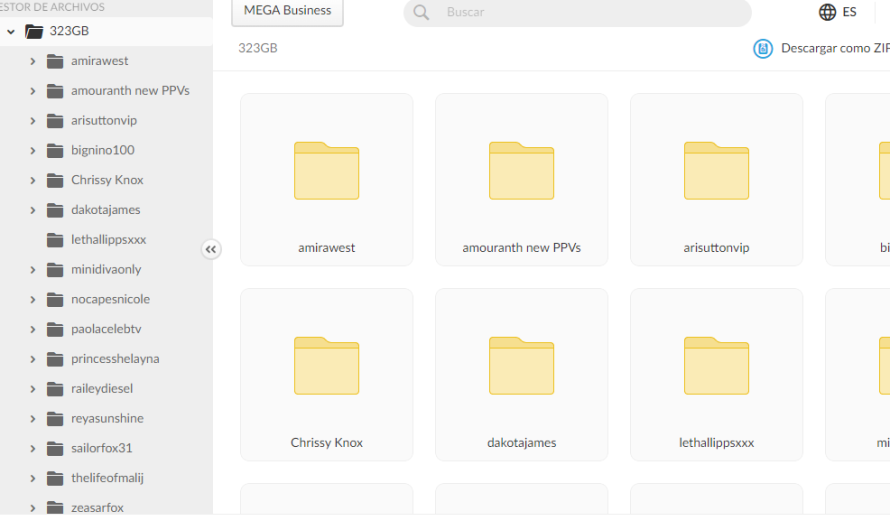The image size is (890, 530).
Task: Select zeasarfox label in tree
Action: (x=97, y=507)
